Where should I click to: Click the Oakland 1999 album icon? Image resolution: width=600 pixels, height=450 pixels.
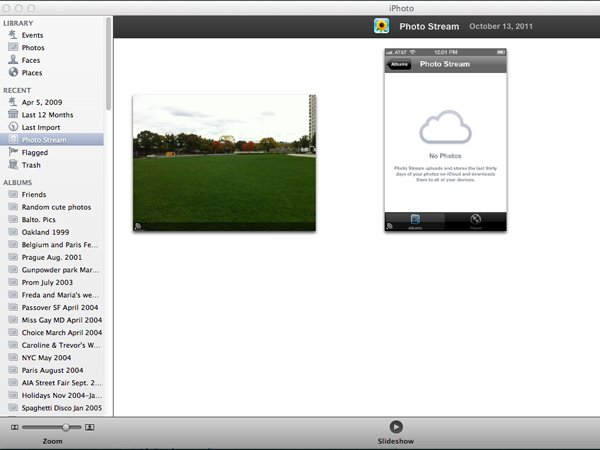click(x=13, y=232)
